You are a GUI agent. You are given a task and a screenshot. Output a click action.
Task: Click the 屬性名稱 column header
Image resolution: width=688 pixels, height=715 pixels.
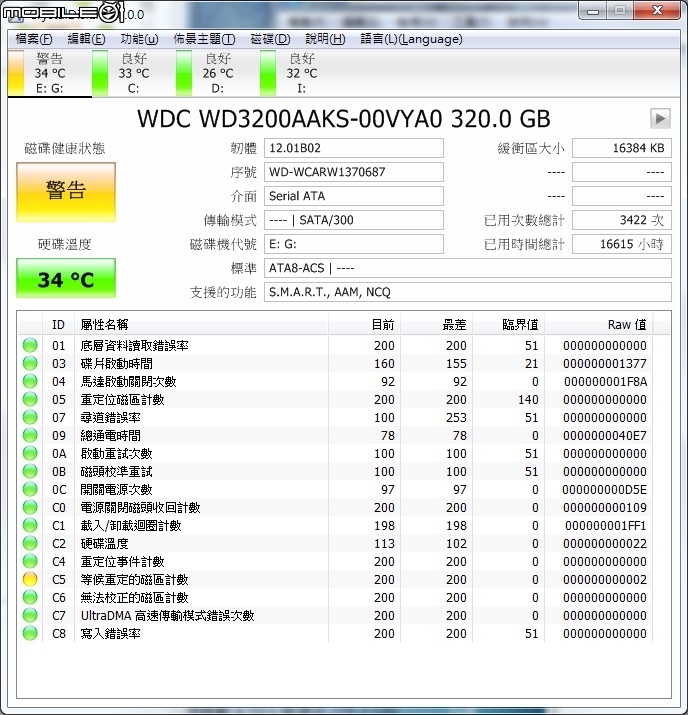pyautogui.click(x=201, y=325)
